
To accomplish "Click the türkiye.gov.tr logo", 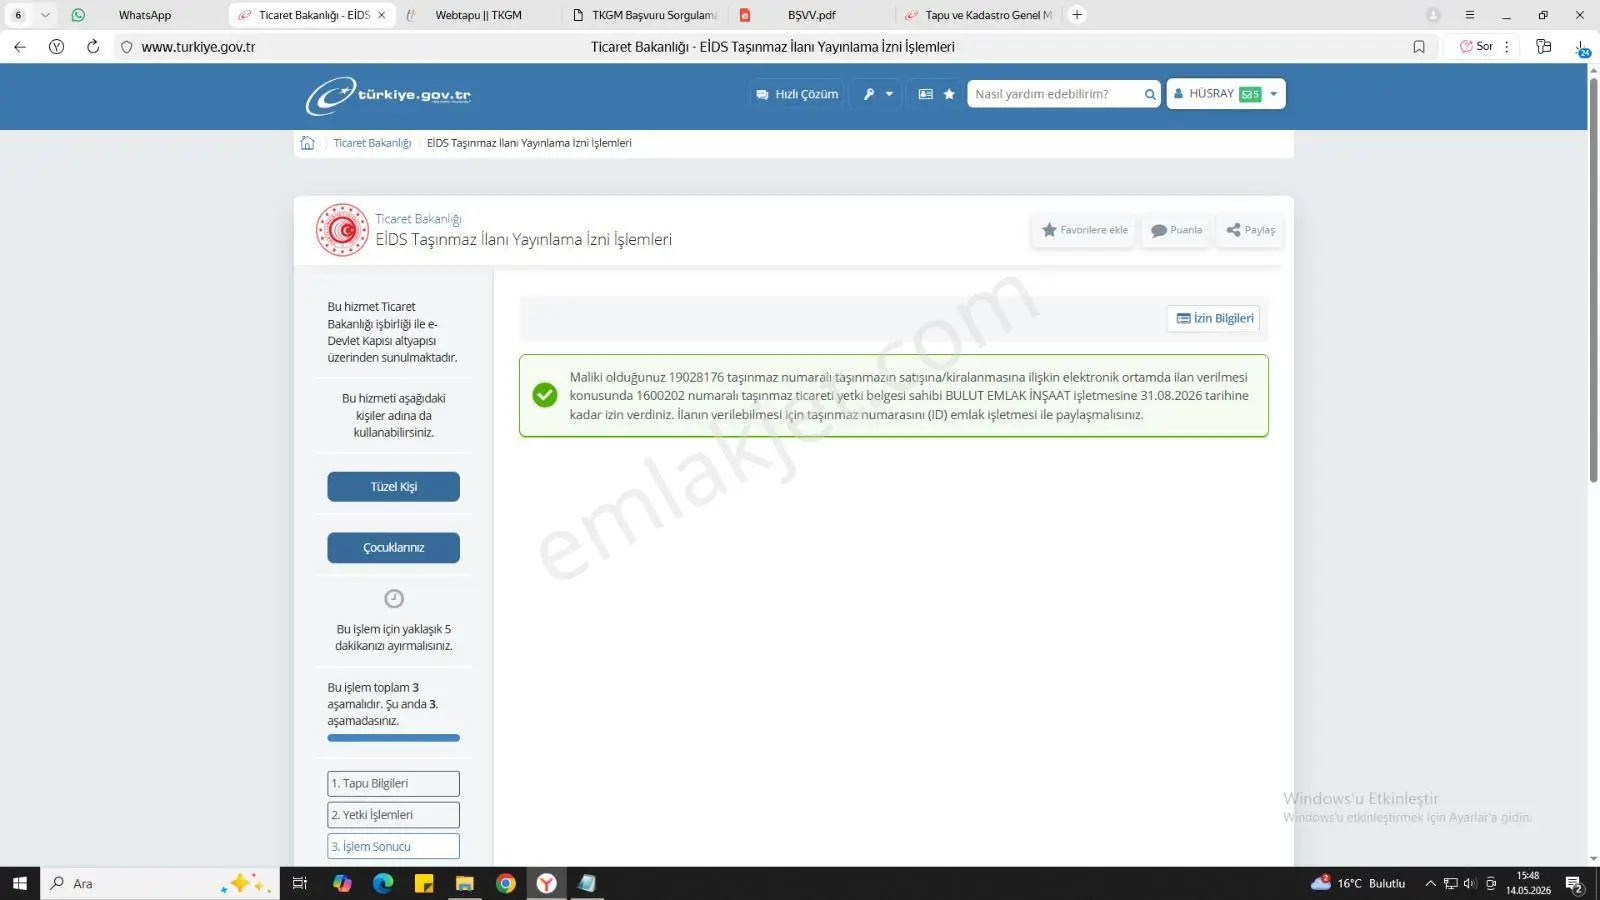I will tap(388, 96).
